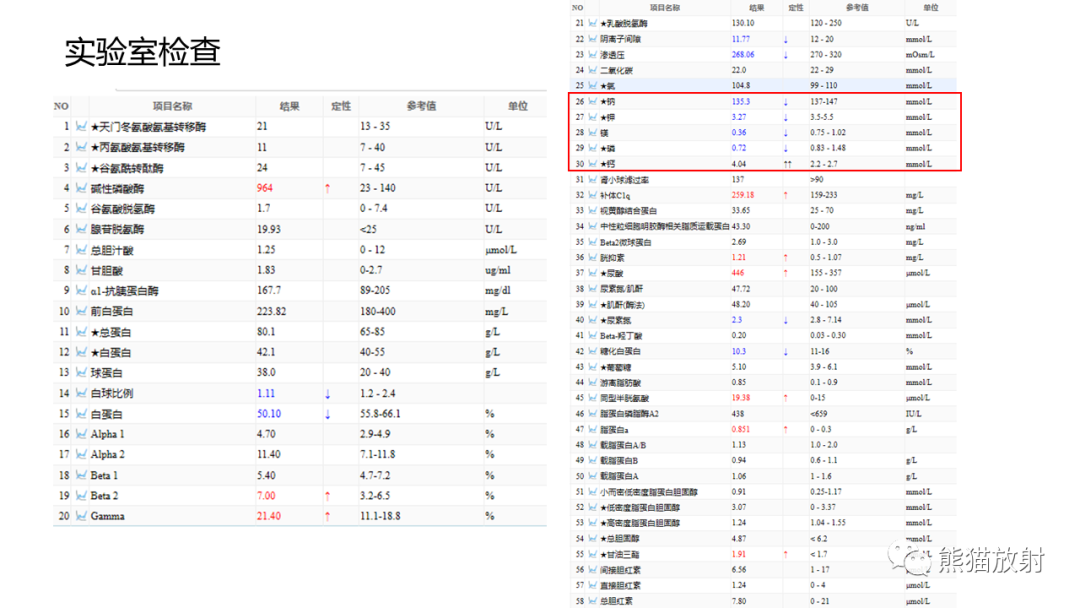Open trend chart icon for 总胆红素
This screenshot has width=1080, height=608.
tap(592, 601)
